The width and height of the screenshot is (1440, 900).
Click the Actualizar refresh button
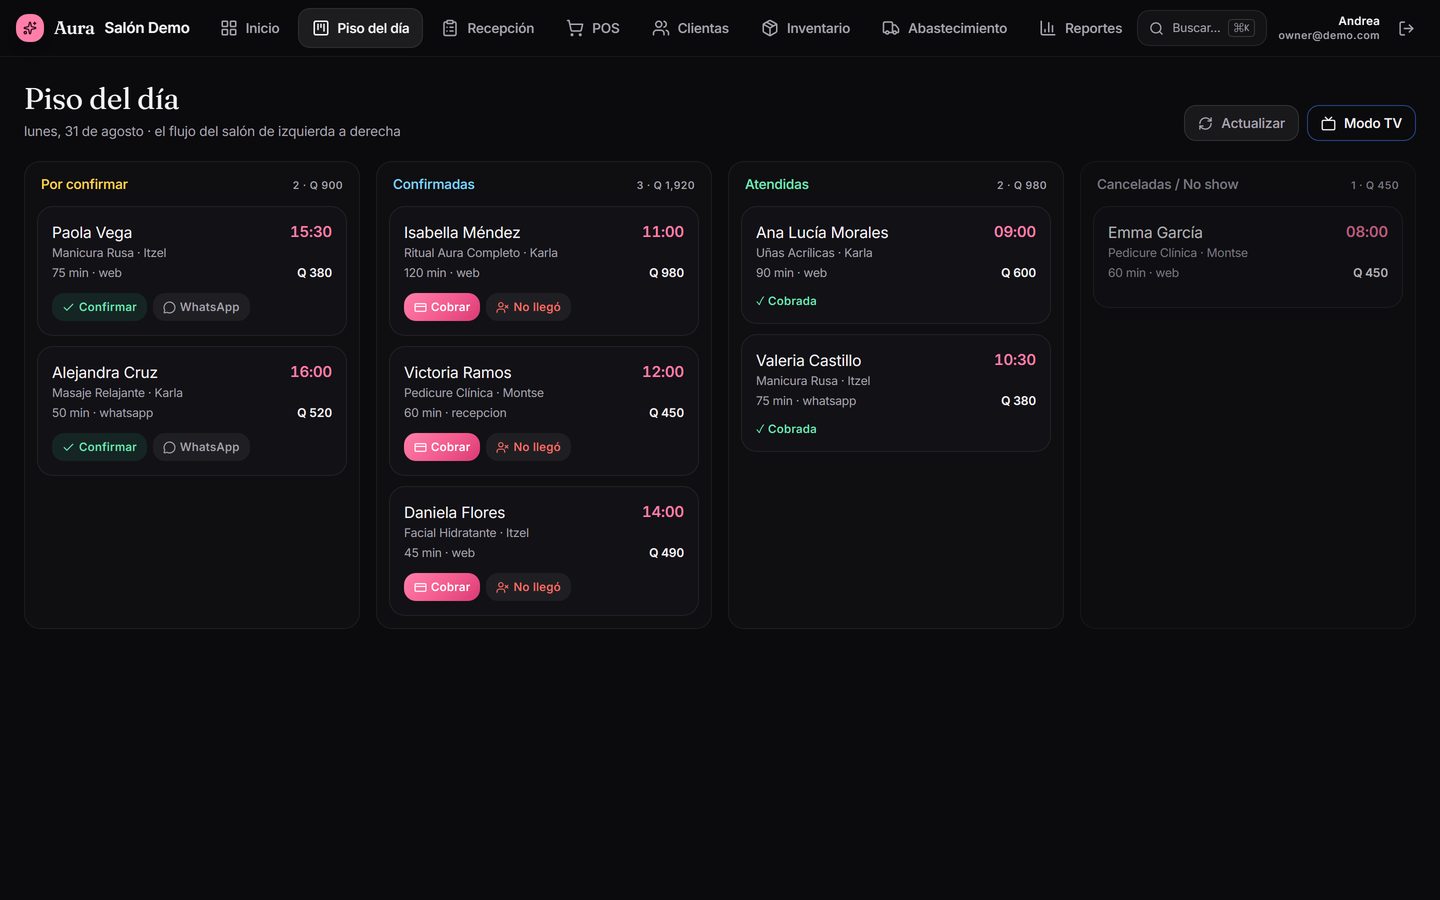1241,123
